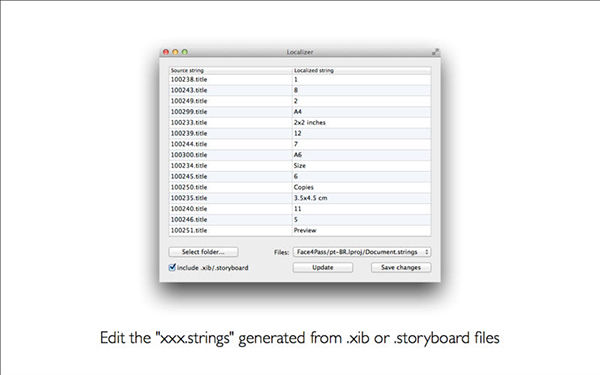This screenshot has height=375, width=600.
Task: Click the localized string cell '3.5x4.5 cm'
Action: click(x=361, y=198)
